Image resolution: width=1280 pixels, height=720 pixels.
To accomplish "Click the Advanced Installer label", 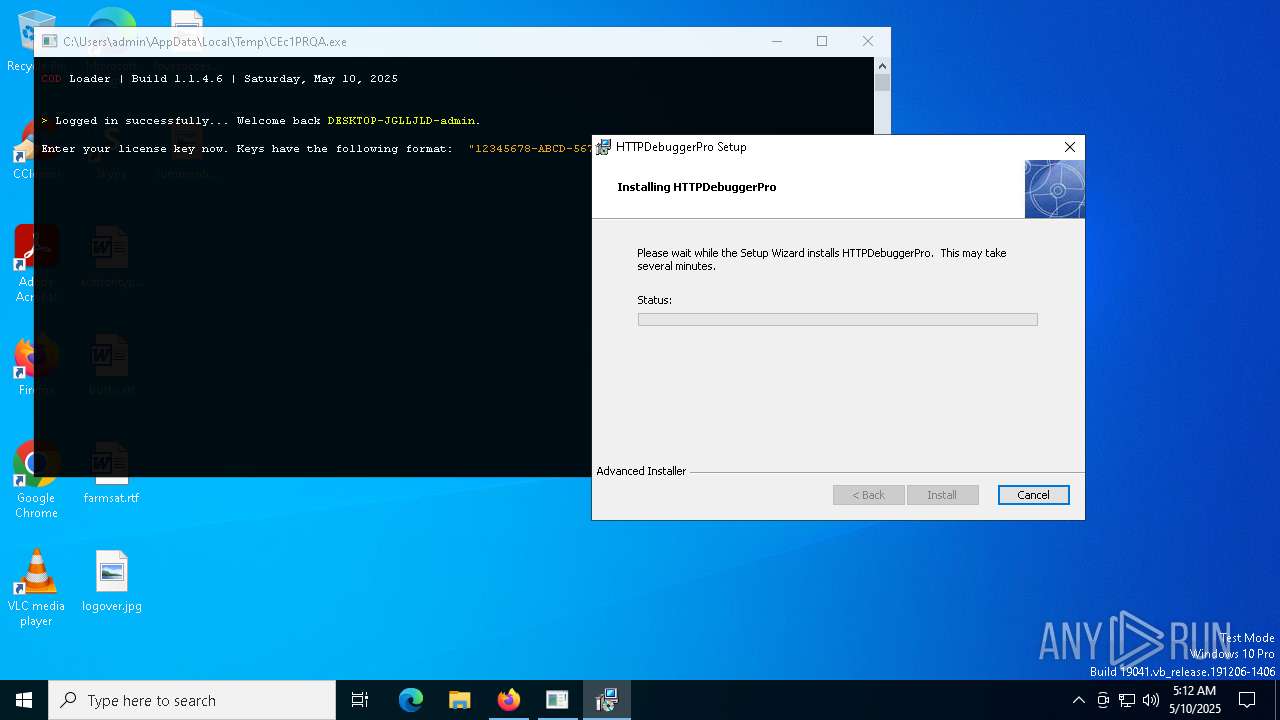I will click(641, 471).
